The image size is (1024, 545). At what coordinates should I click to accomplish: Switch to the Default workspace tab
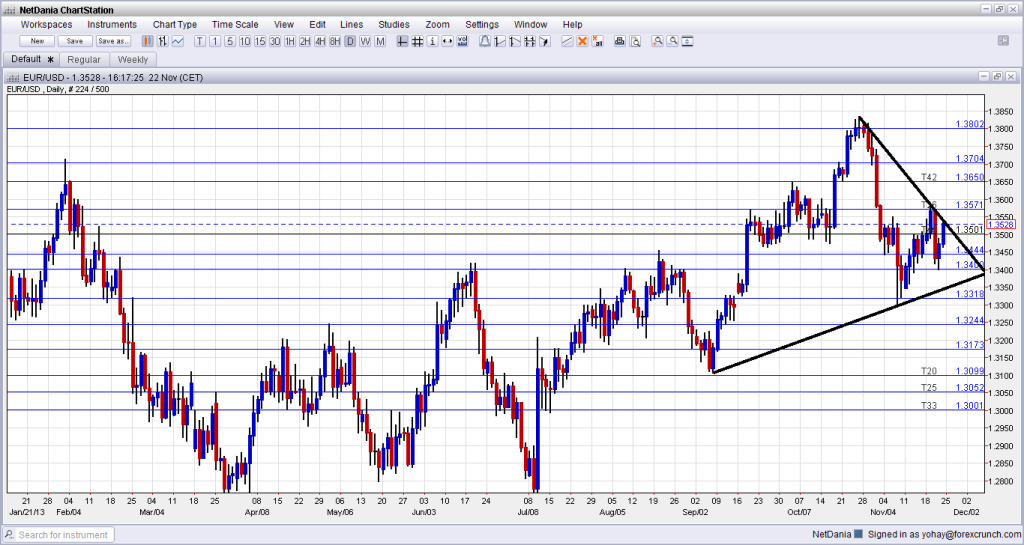tap(31, 59)
